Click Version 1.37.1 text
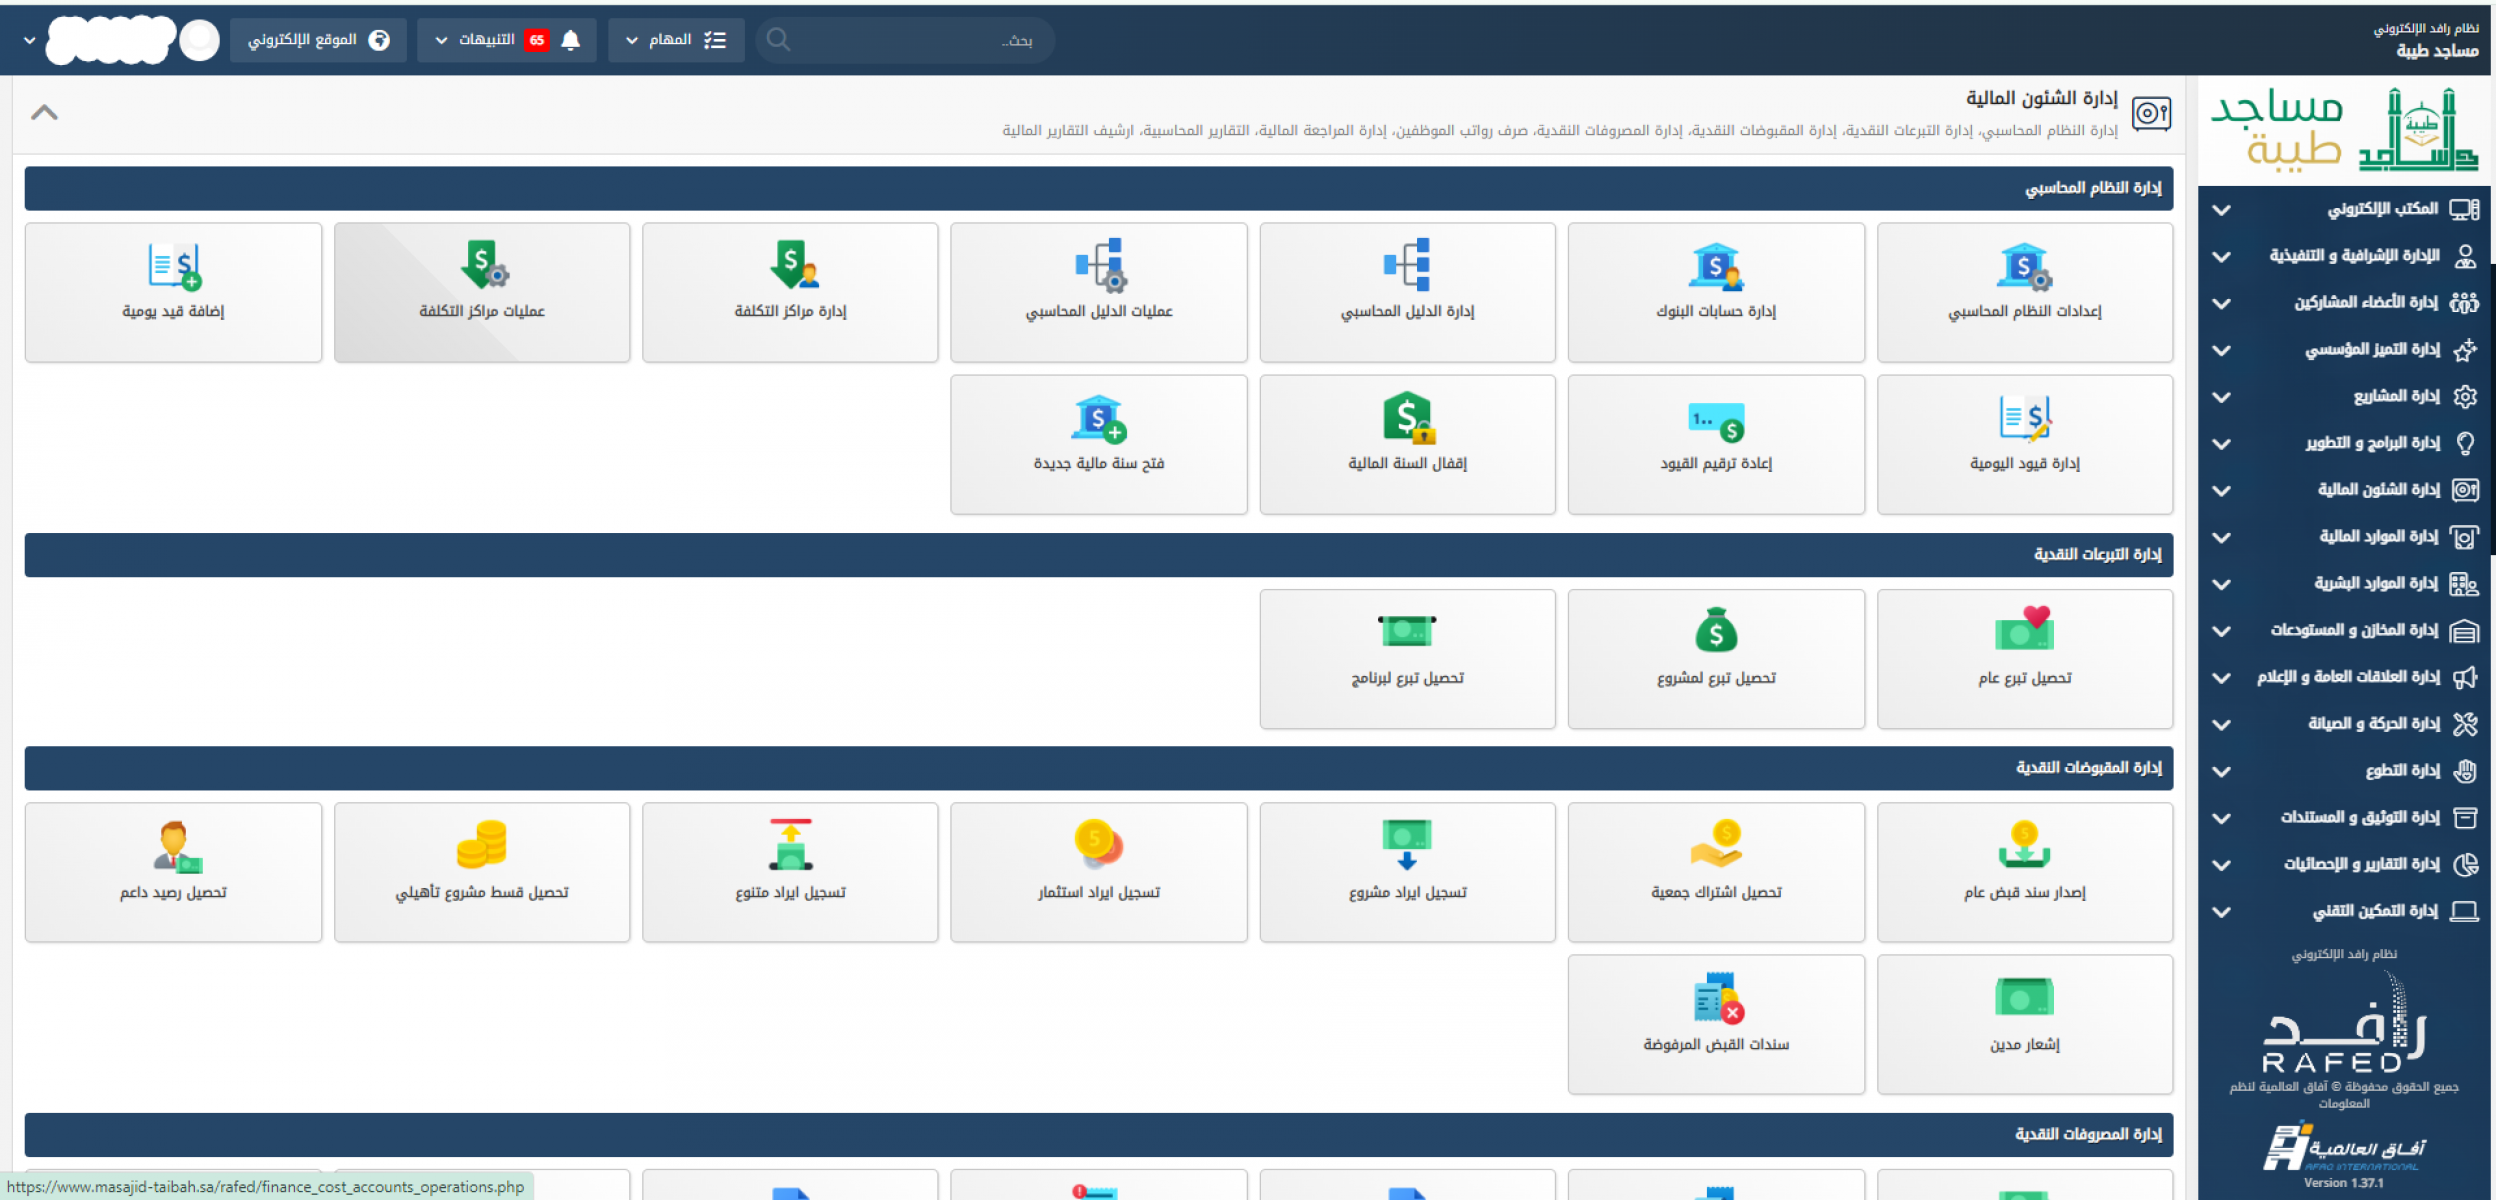Viewport: 2496px width, 1200px height. (x=2343, y=1183)
